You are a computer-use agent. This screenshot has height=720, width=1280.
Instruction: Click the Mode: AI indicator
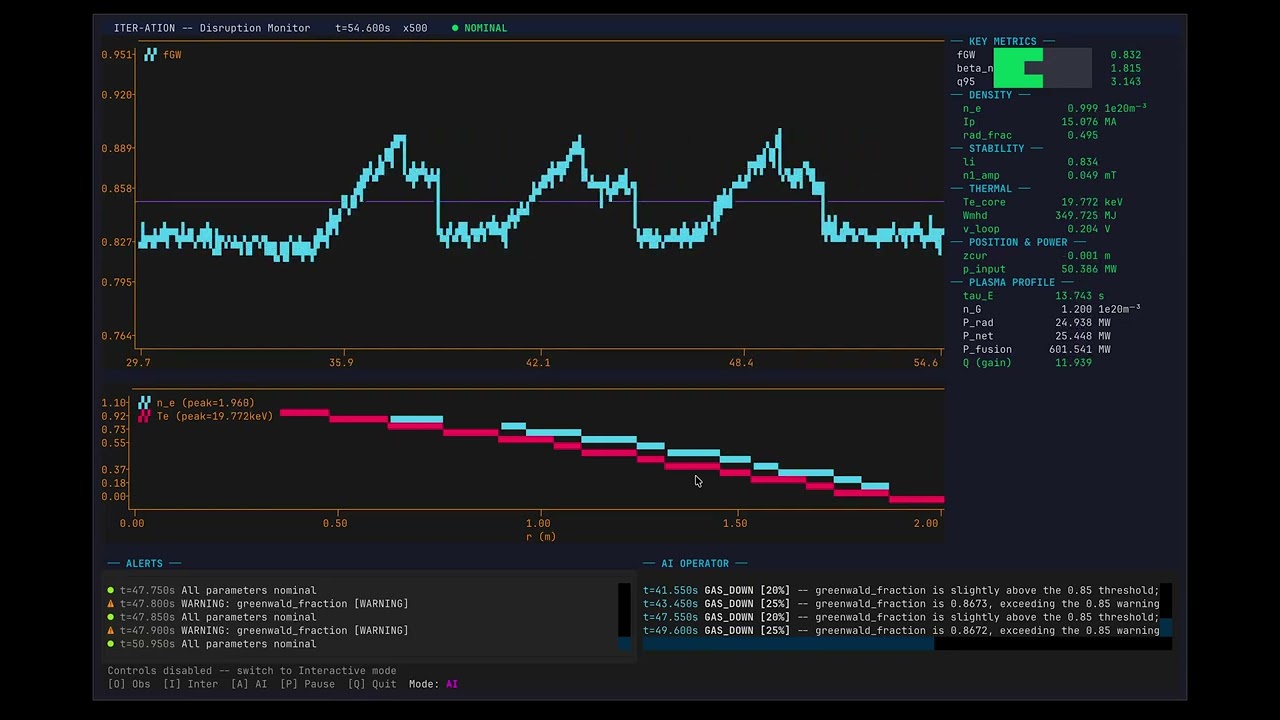[433, 684]
